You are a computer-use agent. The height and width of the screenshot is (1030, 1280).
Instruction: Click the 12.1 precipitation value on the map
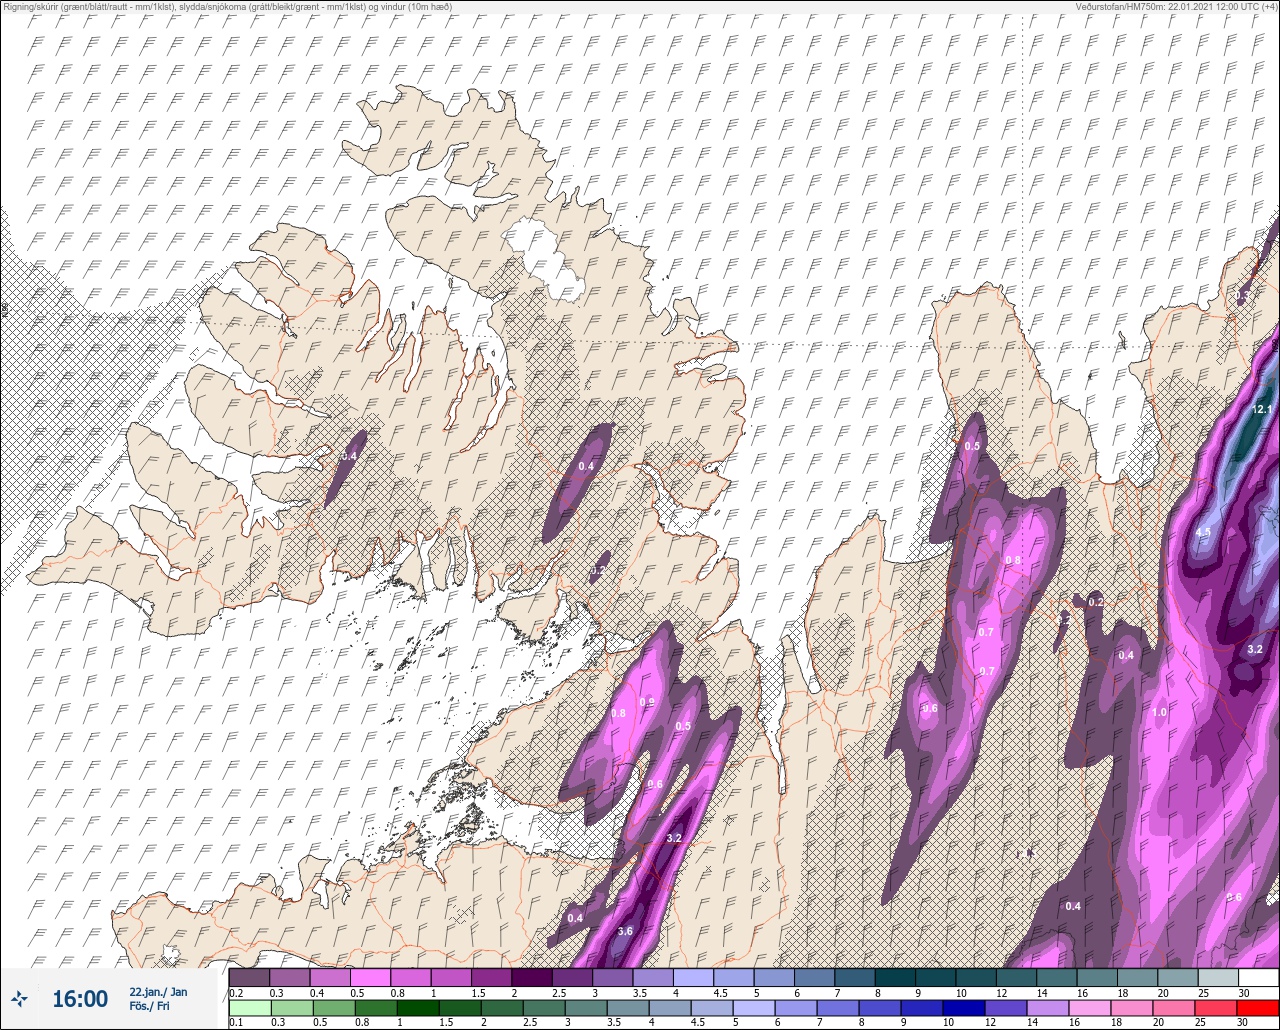point(1262,409)
